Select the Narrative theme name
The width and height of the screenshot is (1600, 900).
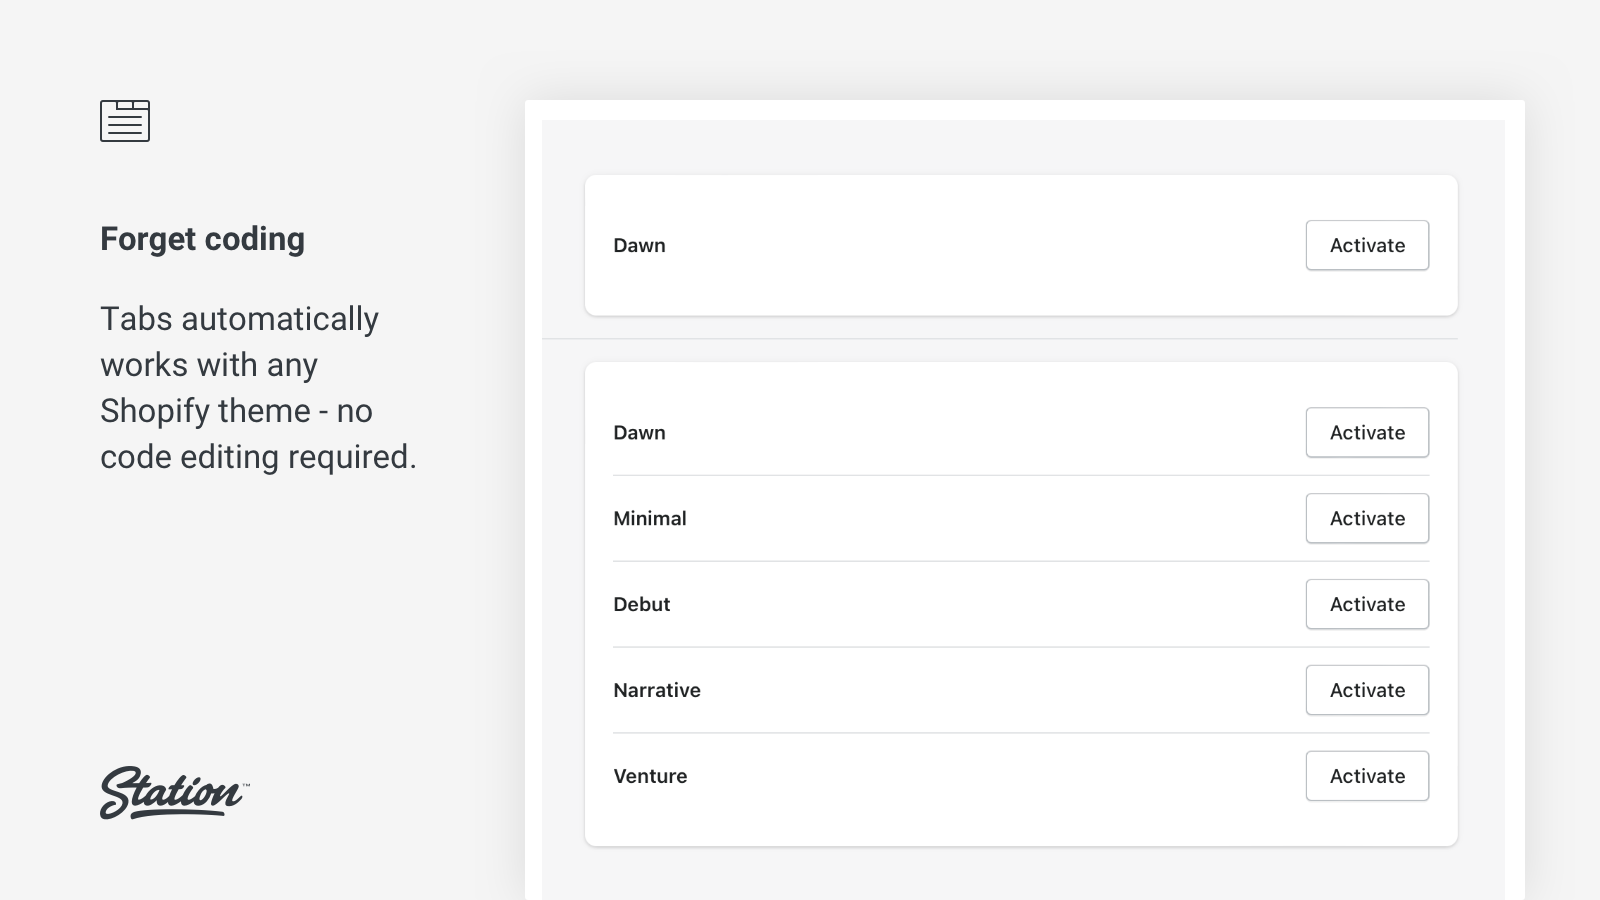[657, 689]
